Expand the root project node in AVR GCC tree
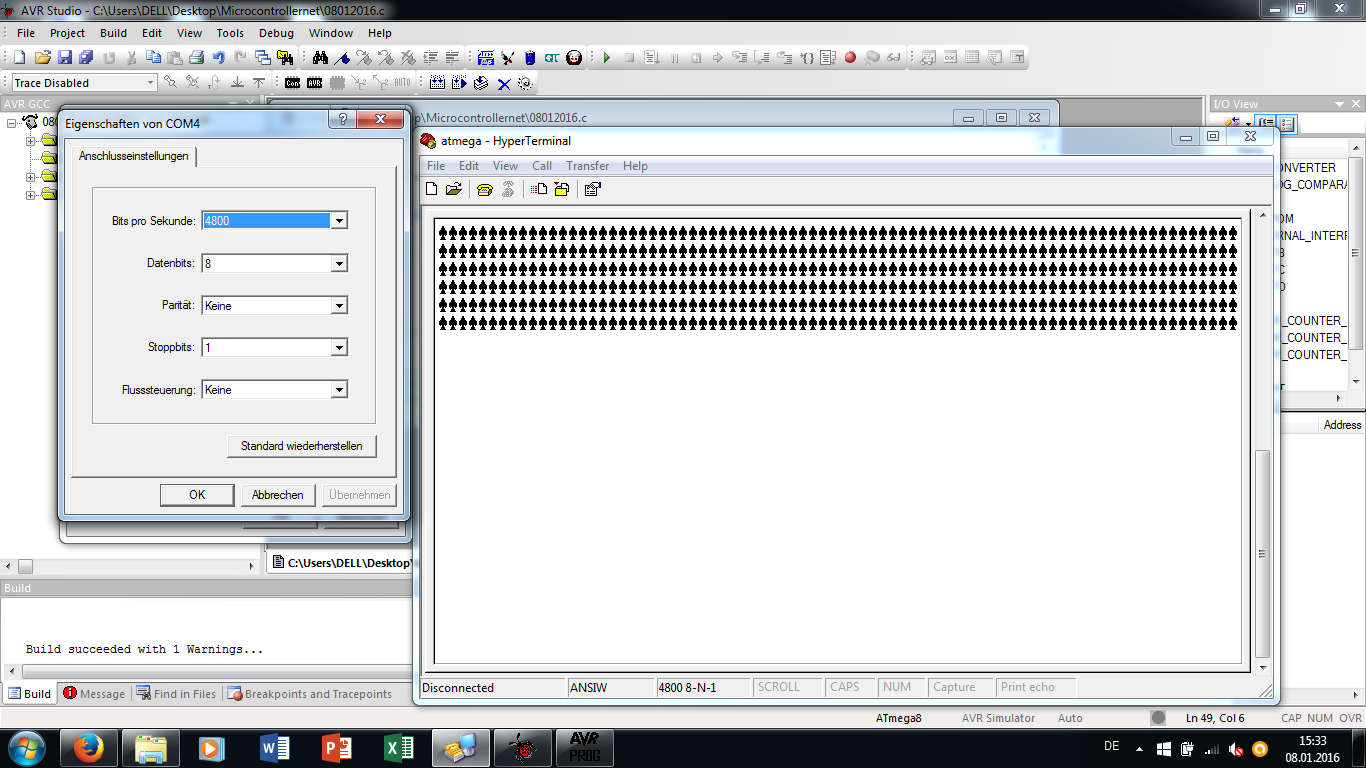 click(11, 123)
